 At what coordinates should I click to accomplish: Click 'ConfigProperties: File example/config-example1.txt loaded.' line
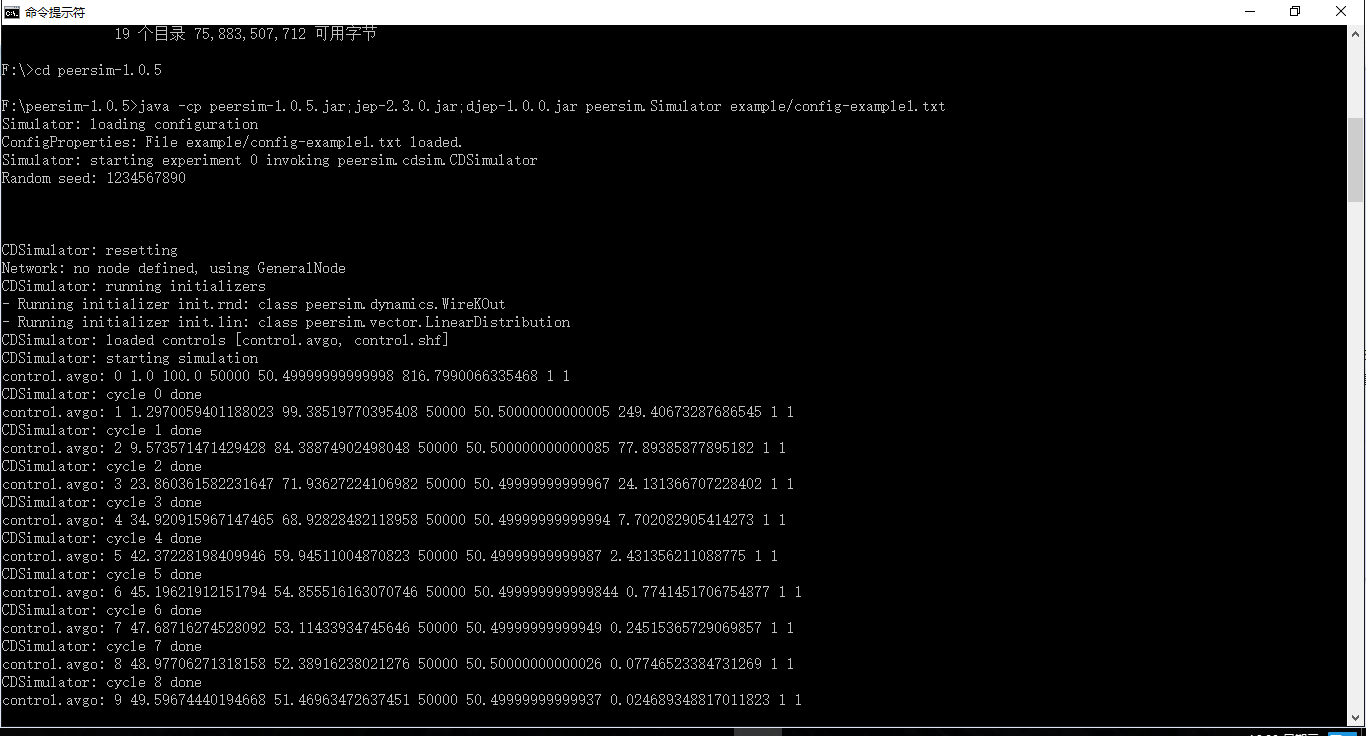pos(232,142)
